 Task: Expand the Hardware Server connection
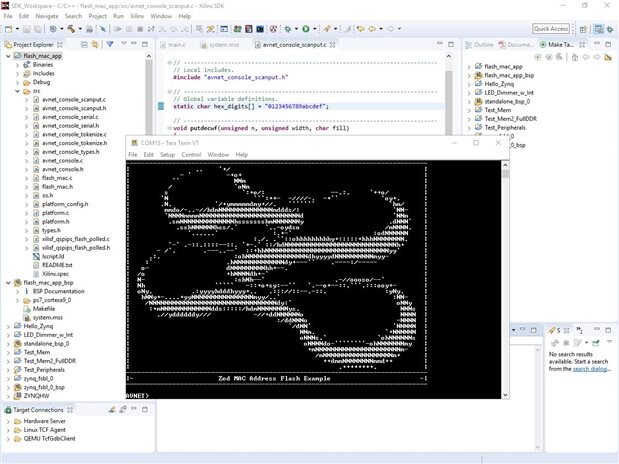pyautogui.click(x=8, y=421)
